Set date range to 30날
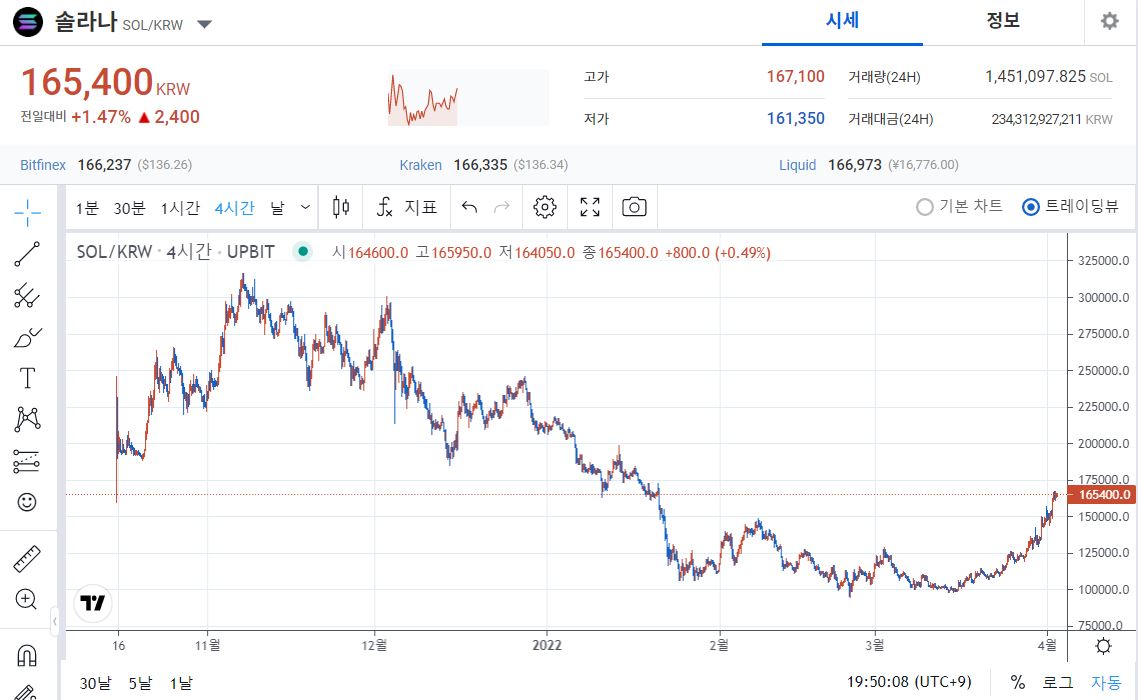 [96, 683]
